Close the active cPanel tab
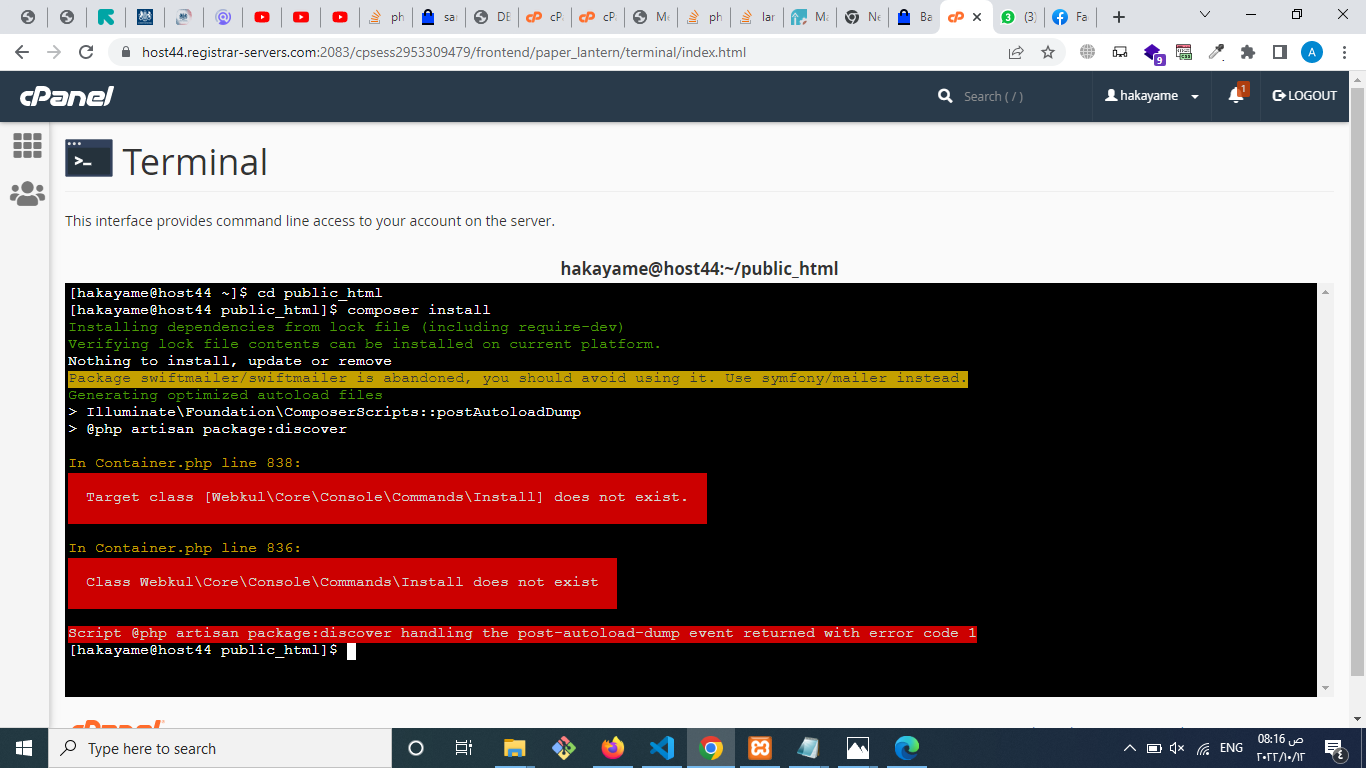Image resolution: width=1366 pixels, height=768 pixels. tap(977, 17)
